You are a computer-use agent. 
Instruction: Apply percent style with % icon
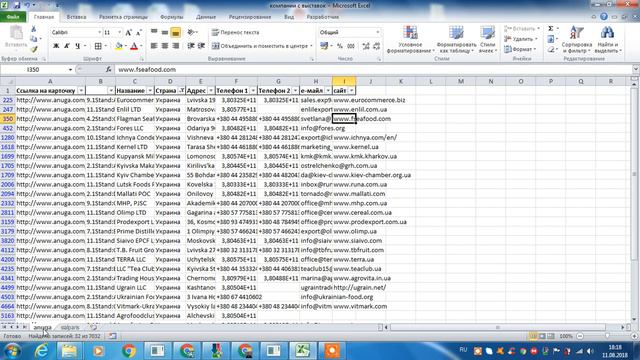tap(340, 46)
